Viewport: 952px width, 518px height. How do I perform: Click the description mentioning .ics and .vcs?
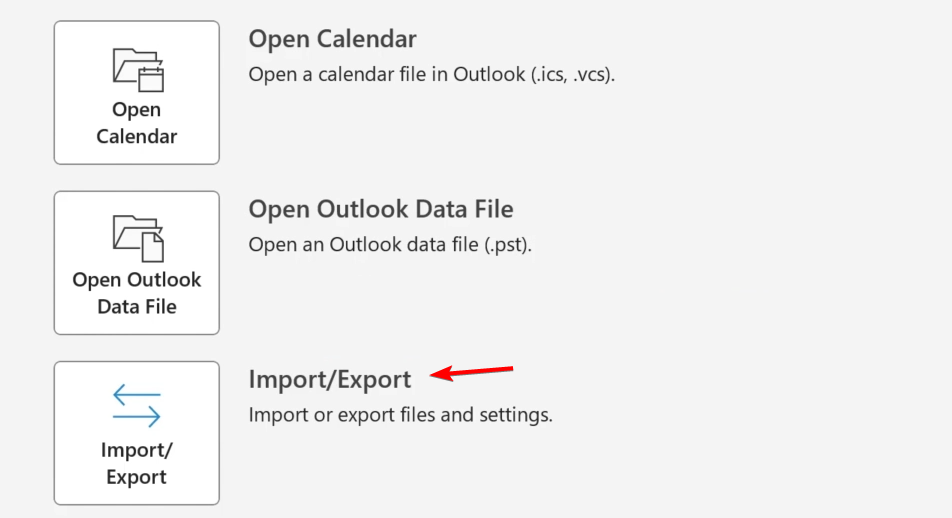432,75
